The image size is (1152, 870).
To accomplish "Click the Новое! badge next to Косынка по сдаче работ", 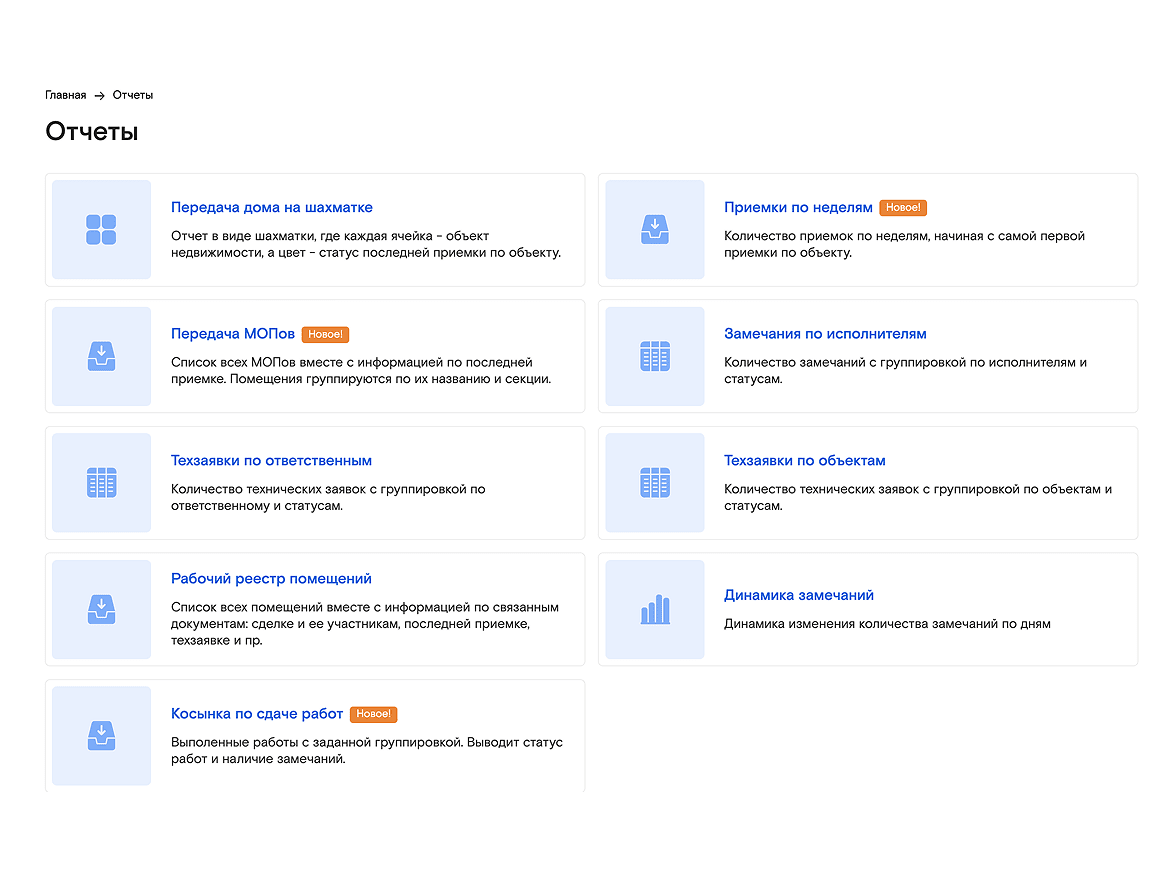I will pyautogui.click(x=374, y=715).
